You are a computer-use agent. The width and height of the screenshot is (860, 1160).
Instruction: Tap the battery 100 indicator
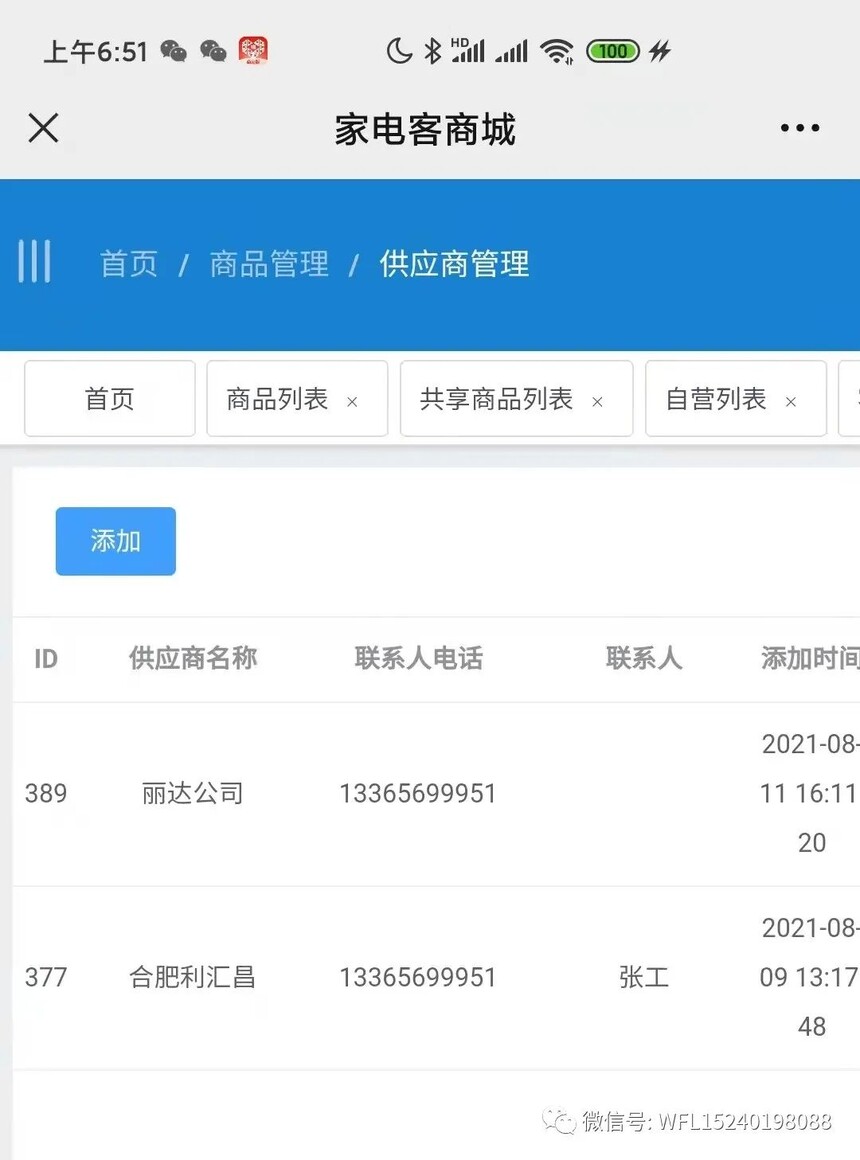tap(613, 51)
